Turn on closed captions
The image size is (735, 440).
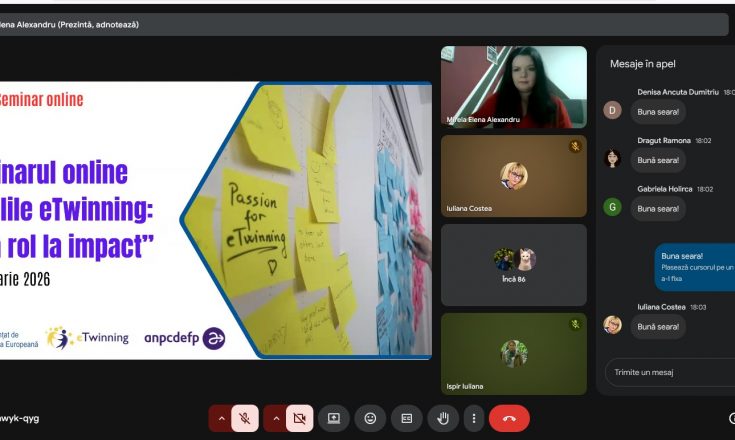coord(406,418)
